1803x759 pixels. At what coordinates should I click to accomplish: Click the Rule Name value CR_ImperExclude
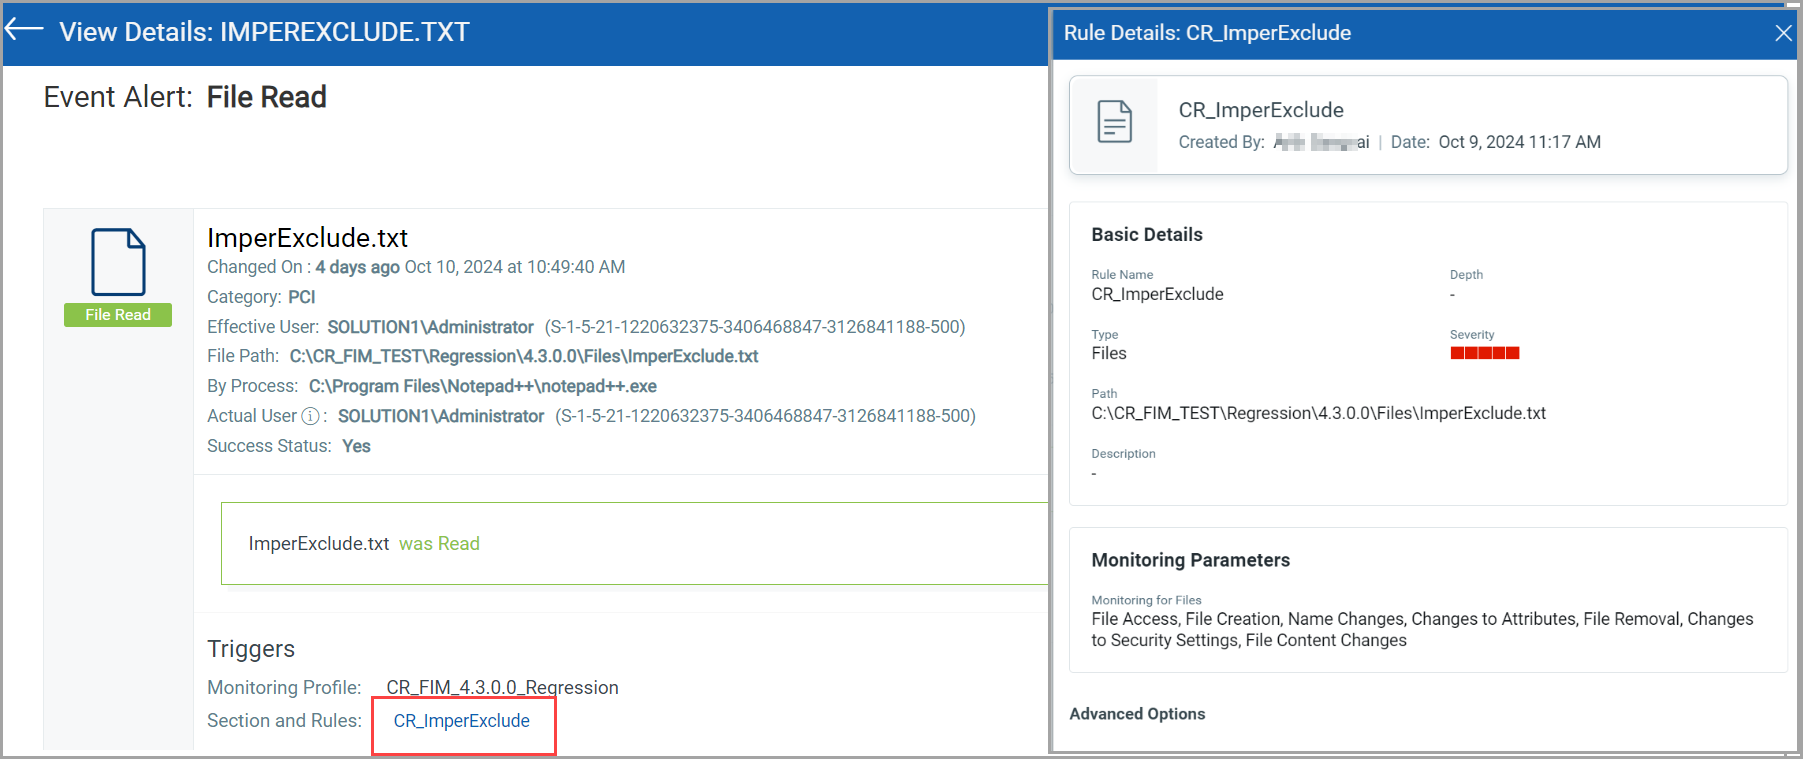pyautogui.click(x=1158, y=294)
